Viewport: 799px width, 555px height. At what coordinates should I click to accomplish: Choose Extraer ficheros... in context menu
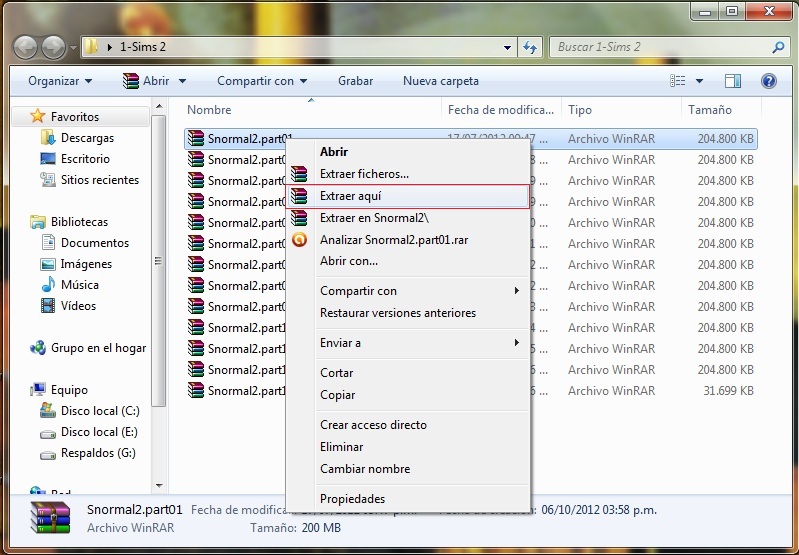pyautogui.click(x=408, y=174)
